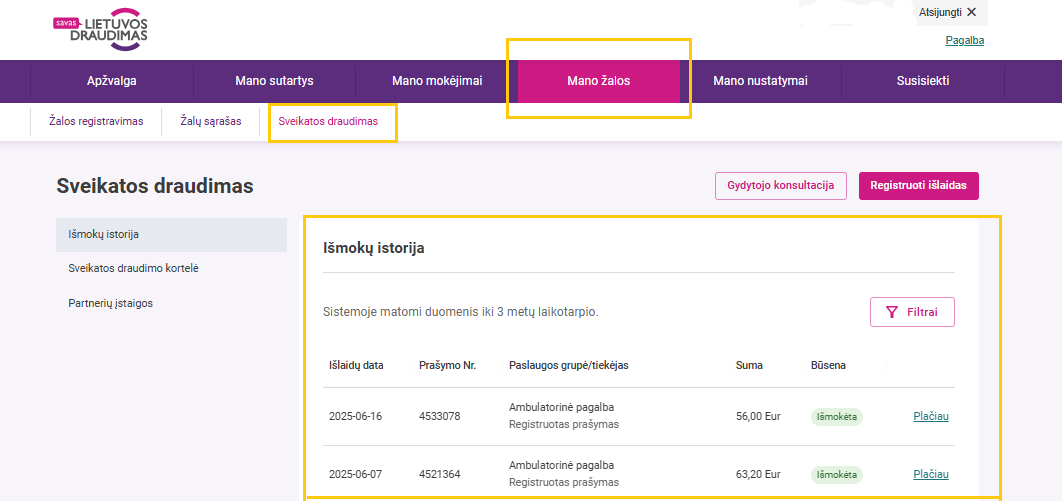Open the Mano sutartys tab
The width and height of the screenshot is (1062, 501).
(274, 81)
